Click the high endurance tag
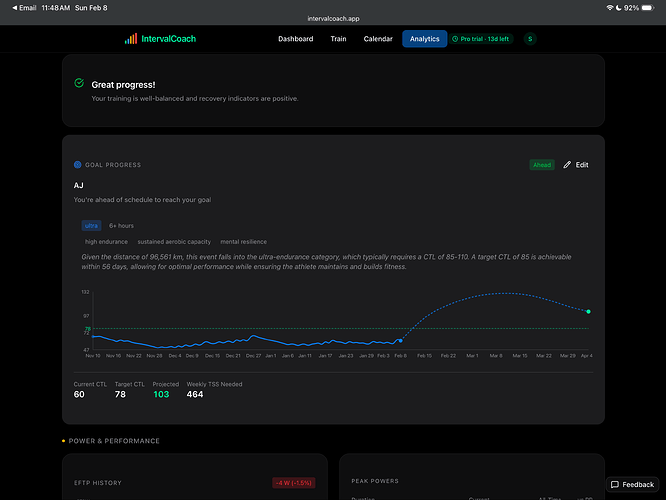Image resolution: width=666 pixels, height=500 pixels. [105, 242]
